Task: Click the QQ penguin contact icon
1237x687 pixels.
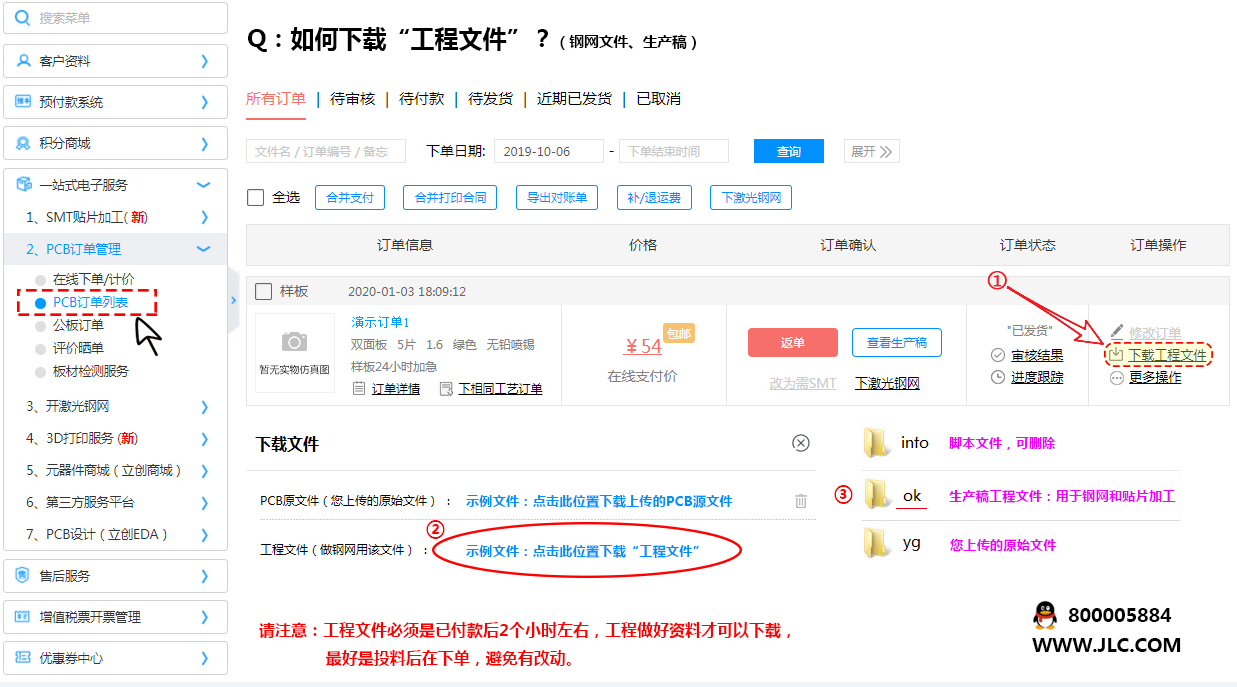Action: tap(1044, 615)
